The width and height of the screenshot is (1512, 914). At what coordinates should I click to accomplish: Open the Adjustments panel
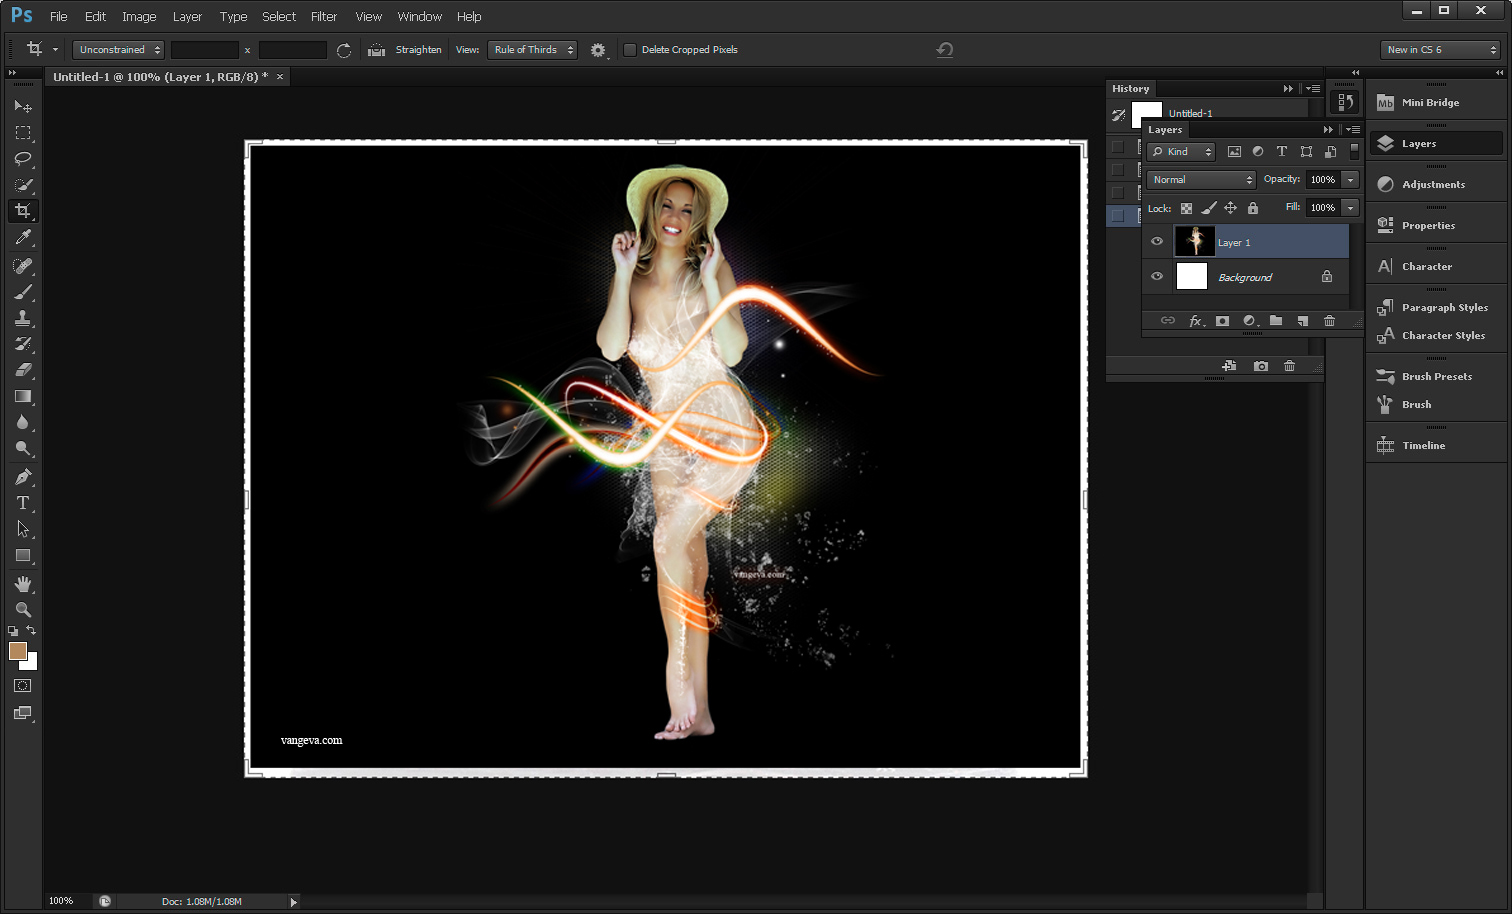click(1433, 184)
